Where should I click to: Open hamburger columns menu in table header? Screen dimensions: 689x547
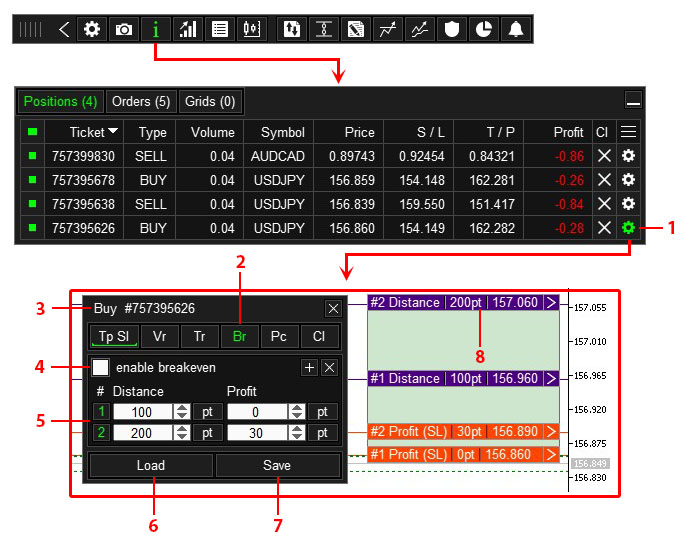(x=628, y=132)
